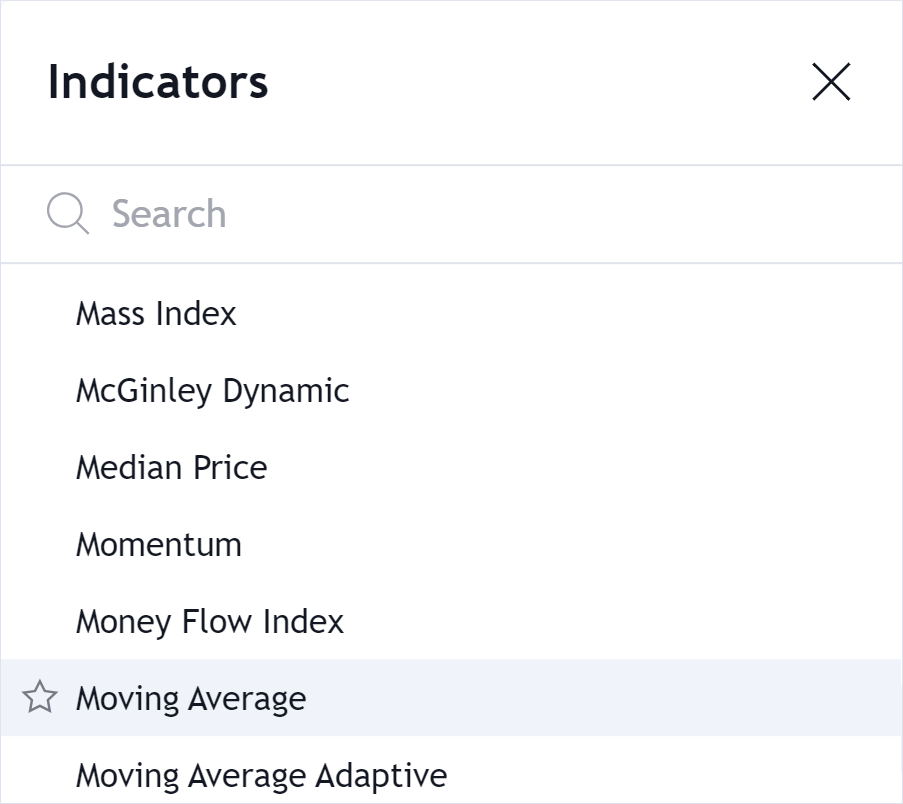Viewport: 903px width, 804px height.
Task: Select the Moving Average indicator
Action: [190, 698]
